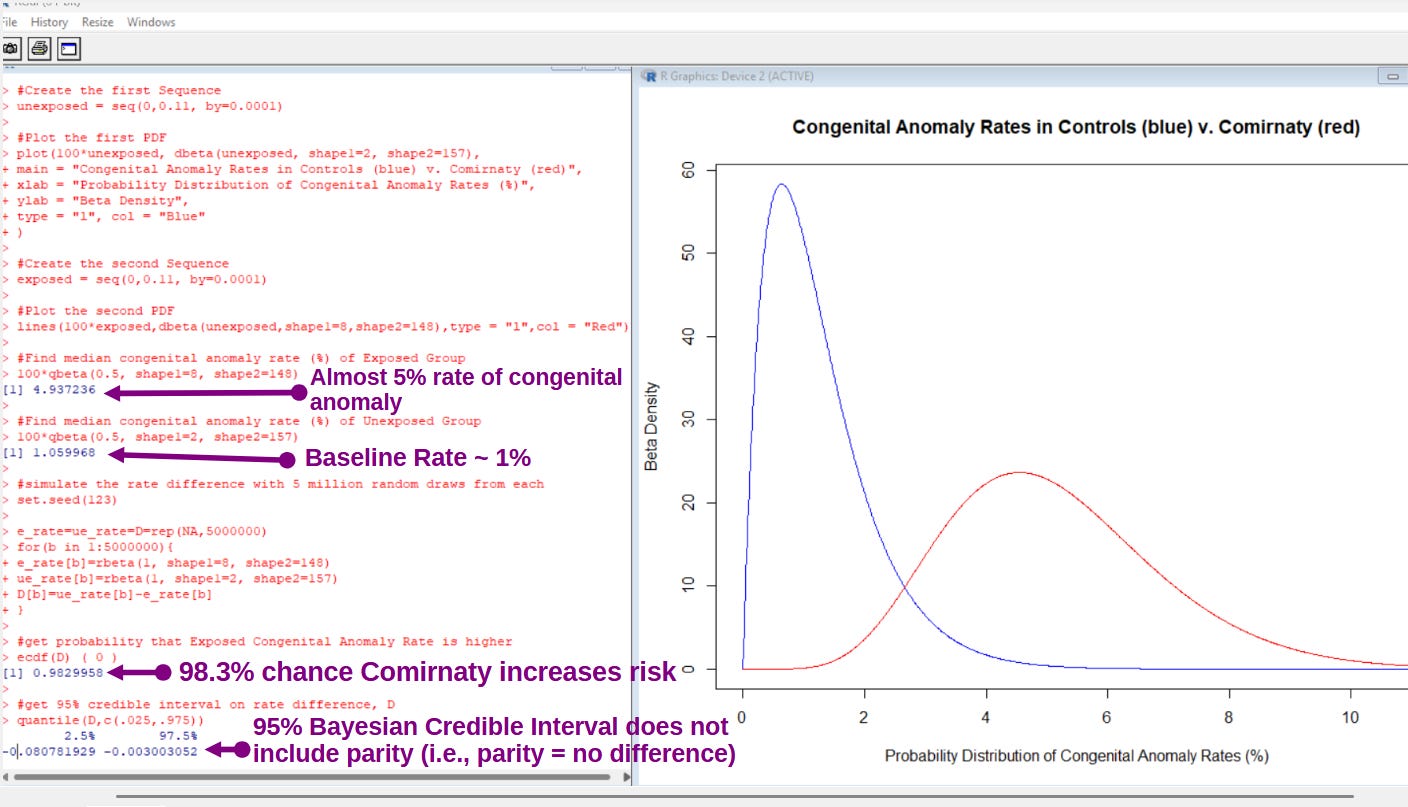Click the plot title about Congenital Anomaly Rates
Image resolution: width=1408 pixels, height=807 pixels.
(x=1076, y=128)
